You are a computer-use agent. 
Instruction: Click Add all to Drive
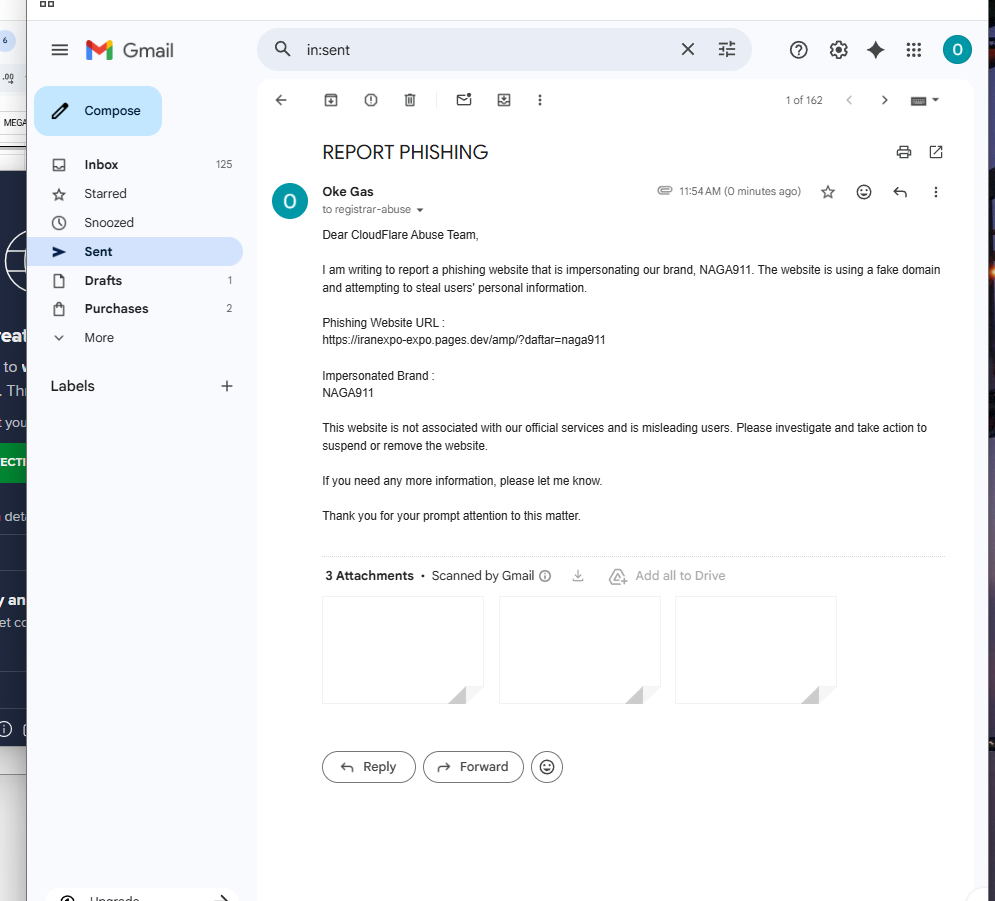point(667,576)
